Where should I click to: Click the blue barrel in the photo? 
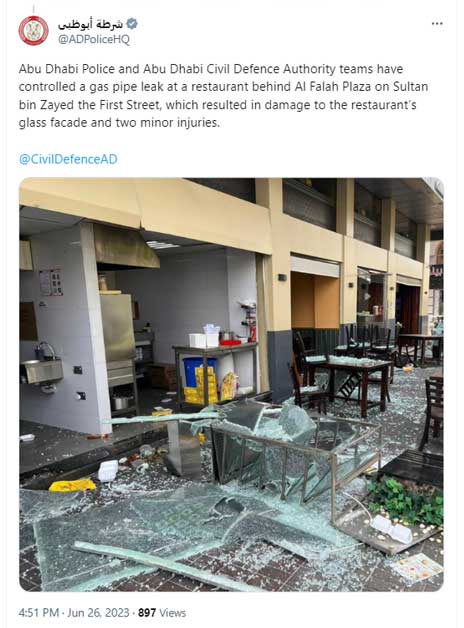click(x=198, y=372)
